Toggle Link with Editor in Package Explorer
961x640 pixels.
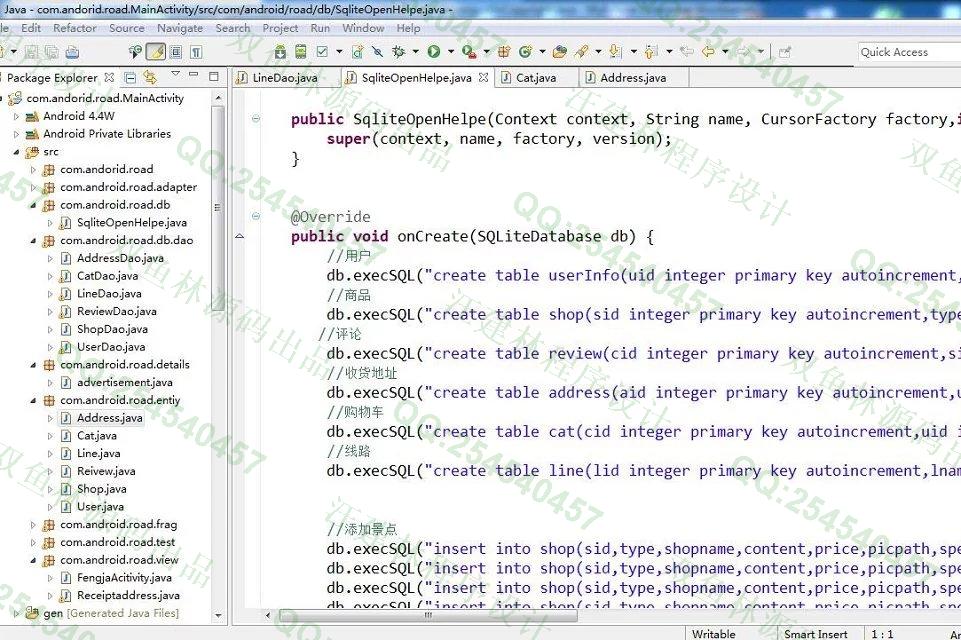[150, 77]
